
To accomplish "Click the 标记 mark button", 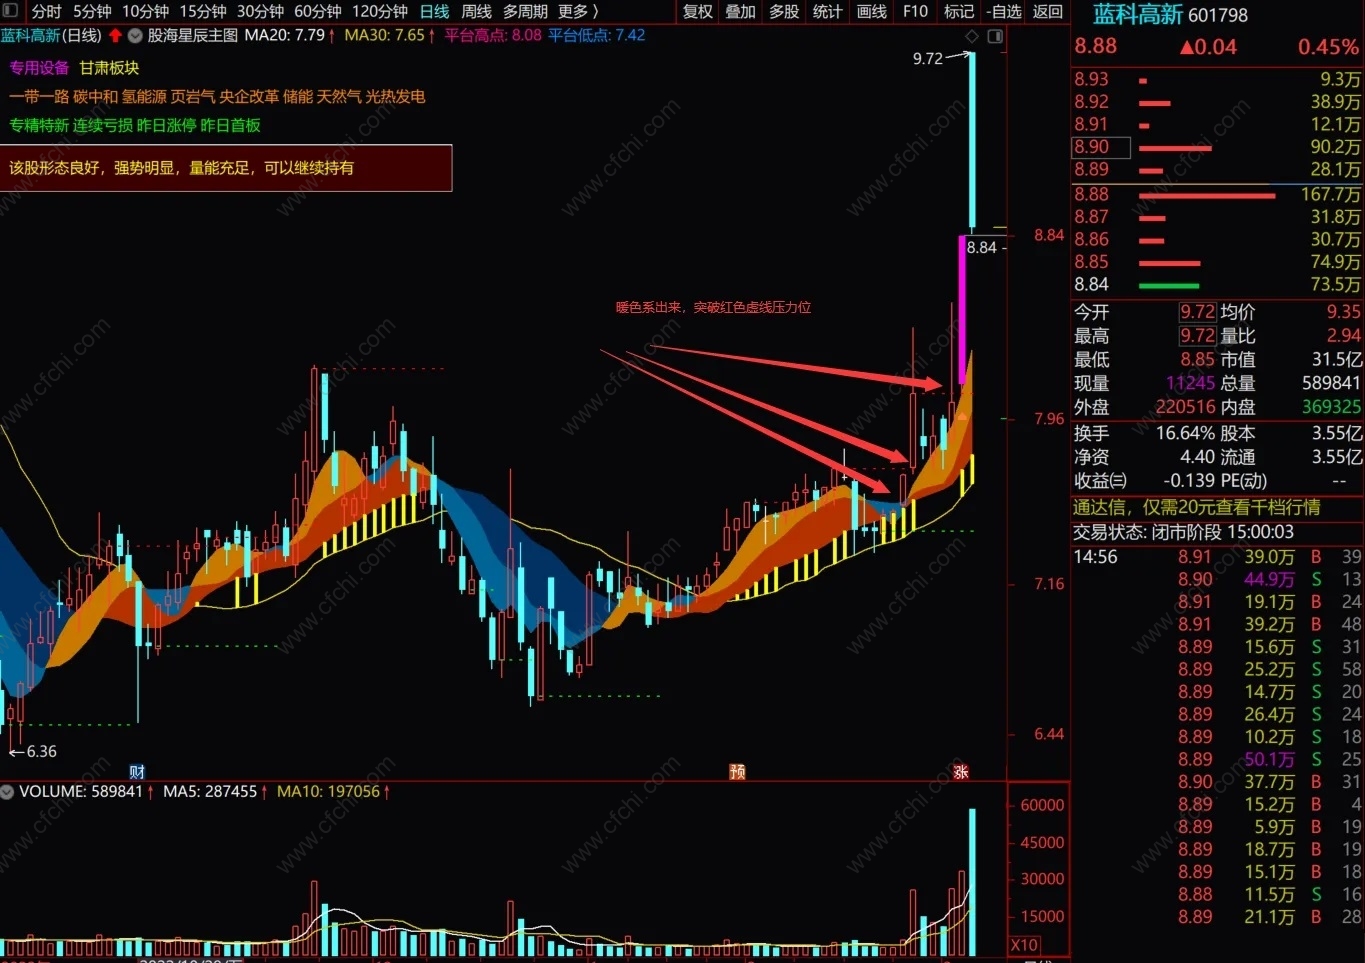I will (x=959, y=11).
